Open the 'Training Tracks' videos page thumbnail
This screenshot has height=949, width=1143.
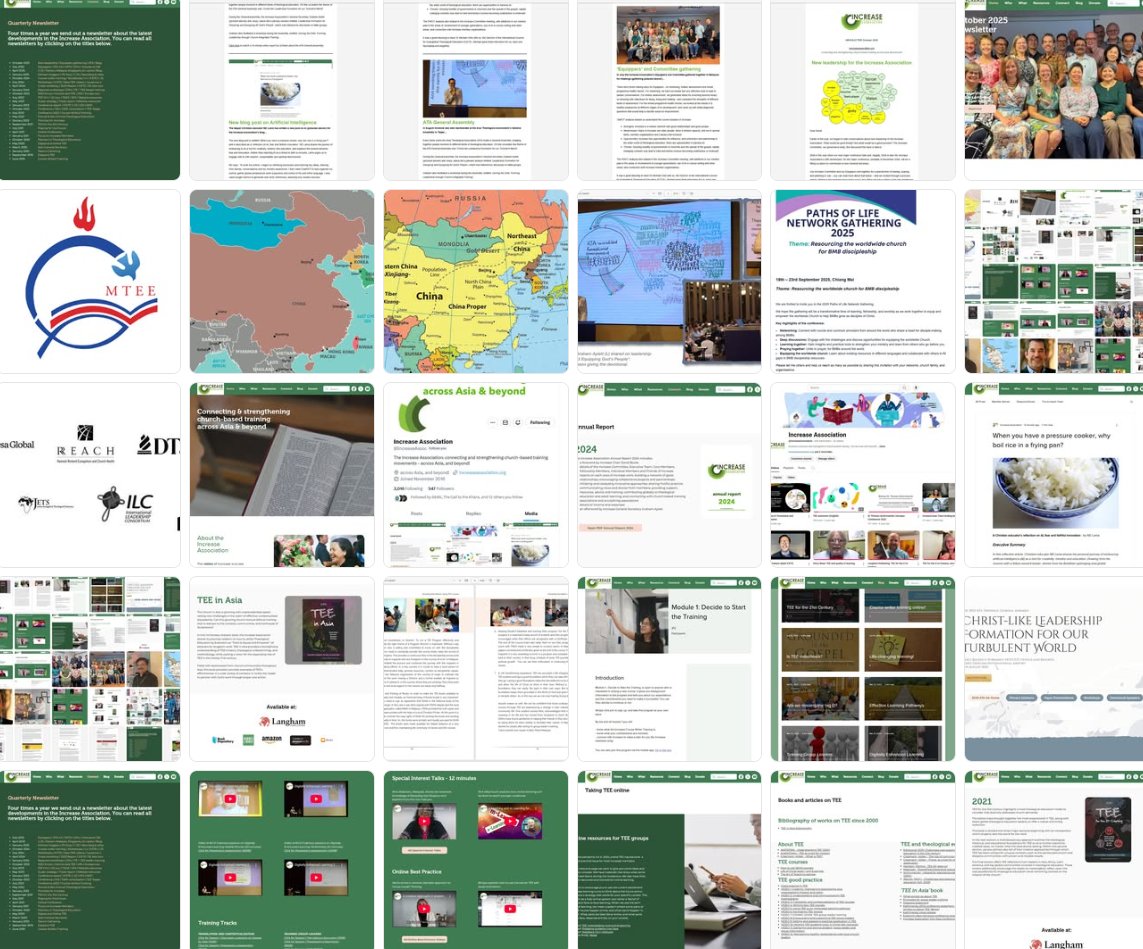click(x=282, y=860)
